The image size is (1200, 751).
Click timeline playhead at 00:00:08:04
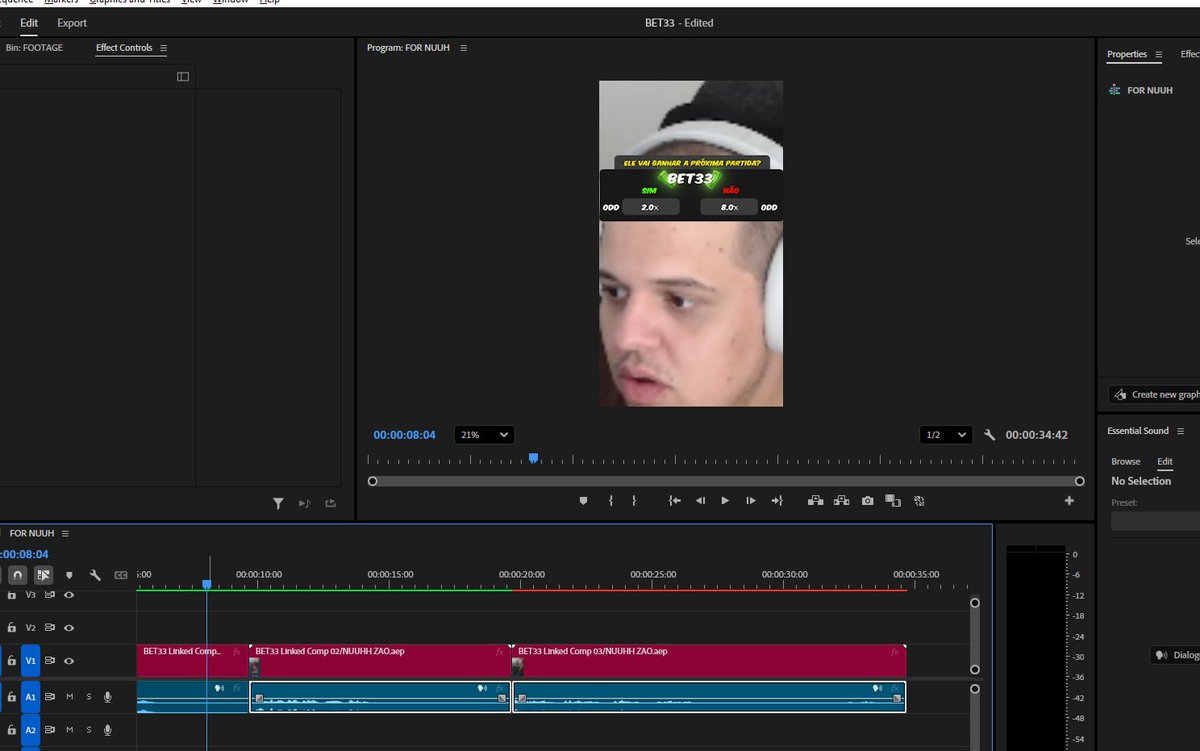pyautogui.click(x=207, y=584)
